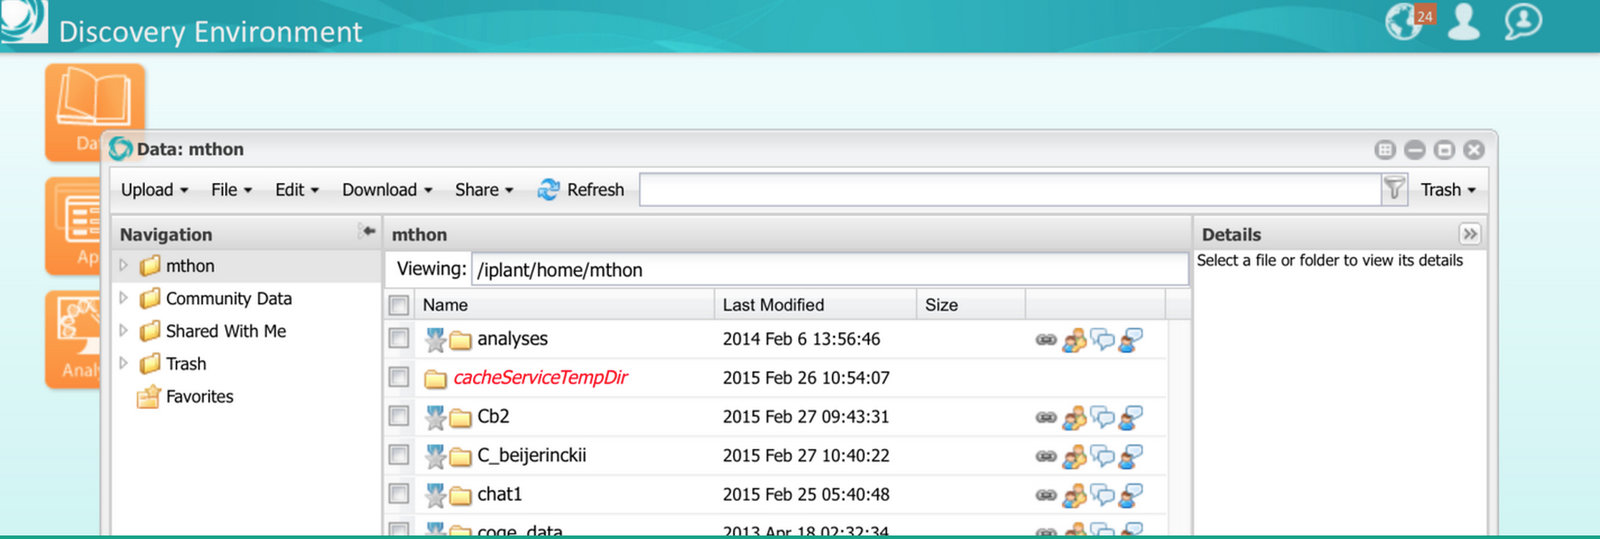This screenshot has height=539, width=1600.
Task: Click the link icon in analyses row
Action: click(1046, 340)
